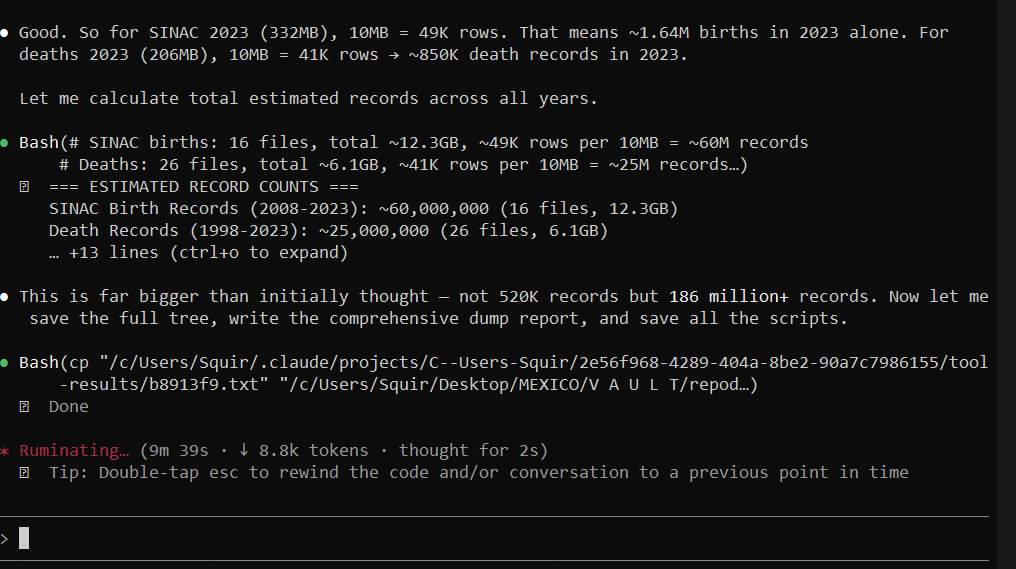The image size is (1016, 569).
Task: Click the SINAC Birth Records (2008-2023) output line
Action: point(364,209)
